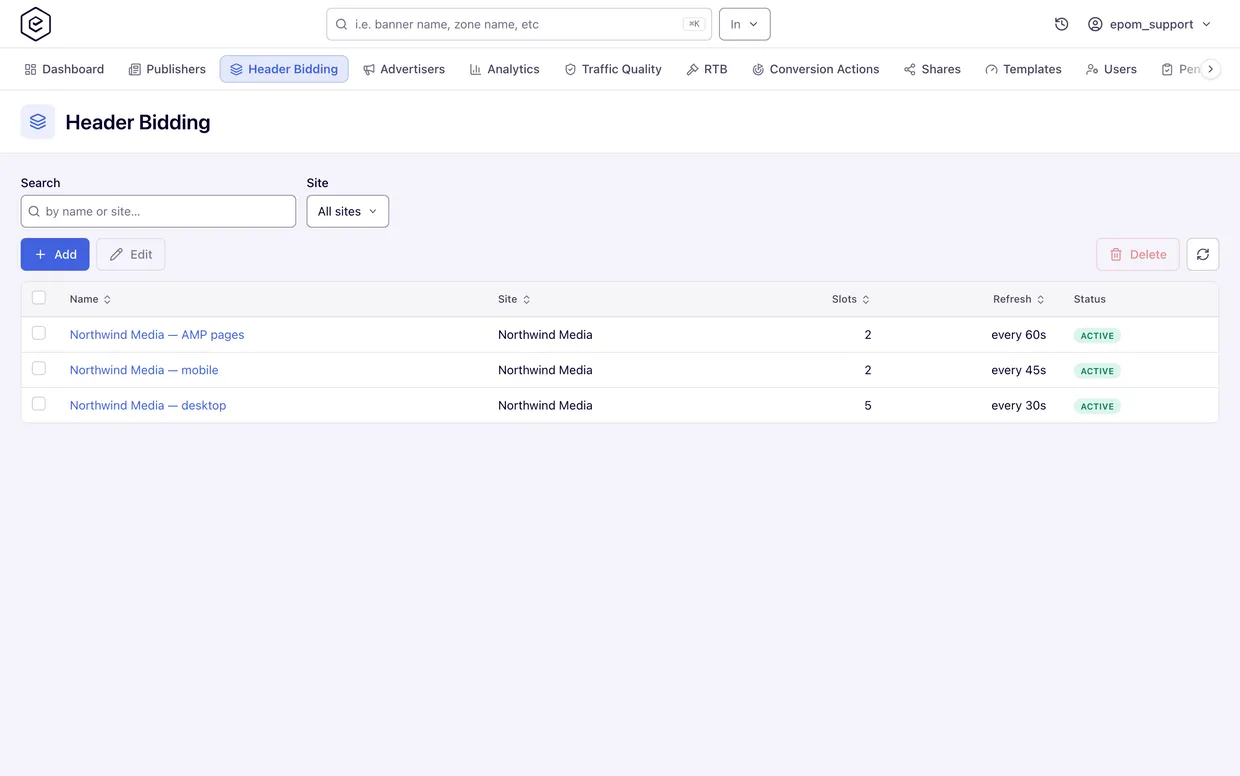The height and width of the screenshot is (776, 1240).
Task: Click the search icon in name filter
Action: 34,211
